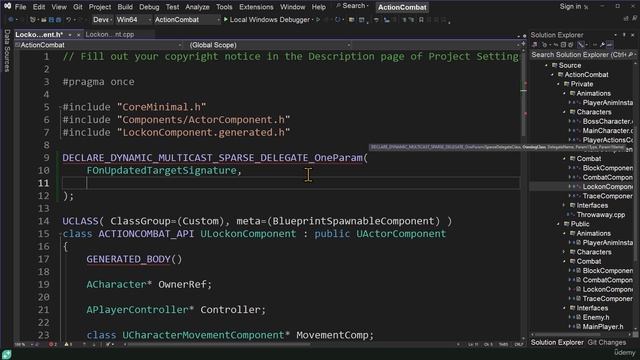Screen dimensions: 640x360
Task: Select Enemy.h in Solution Explorer
Action: 596,317
